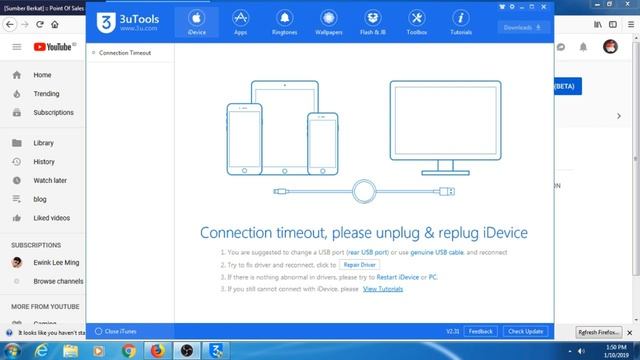Click the 3uTools skin shirt icon
This screenshot has height=360, width=640.
pyautogui.click(x=502, y=7)
